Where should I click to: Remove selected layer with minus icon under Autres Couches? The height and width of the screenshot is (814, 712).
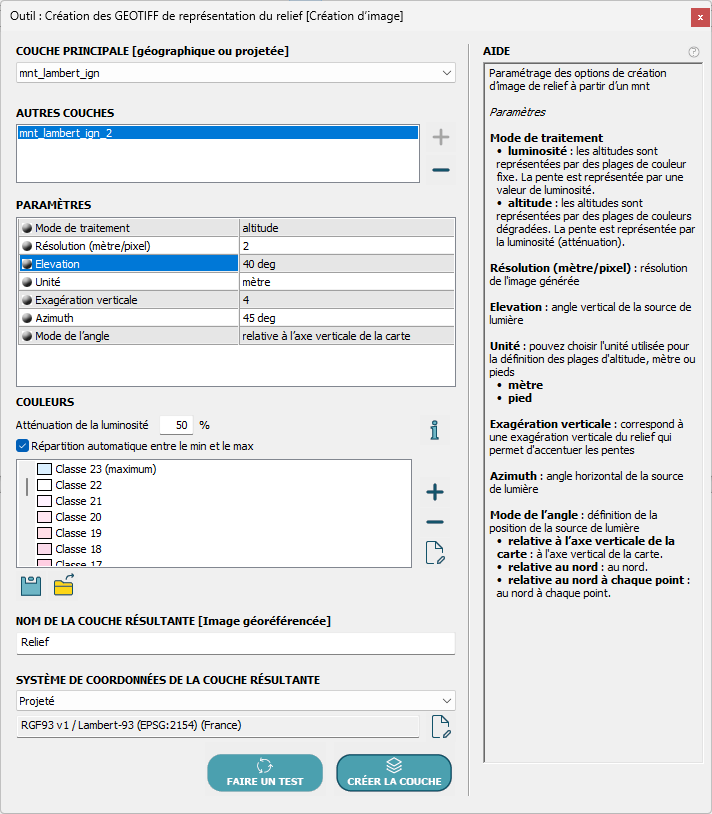click(x=440, y=170)
